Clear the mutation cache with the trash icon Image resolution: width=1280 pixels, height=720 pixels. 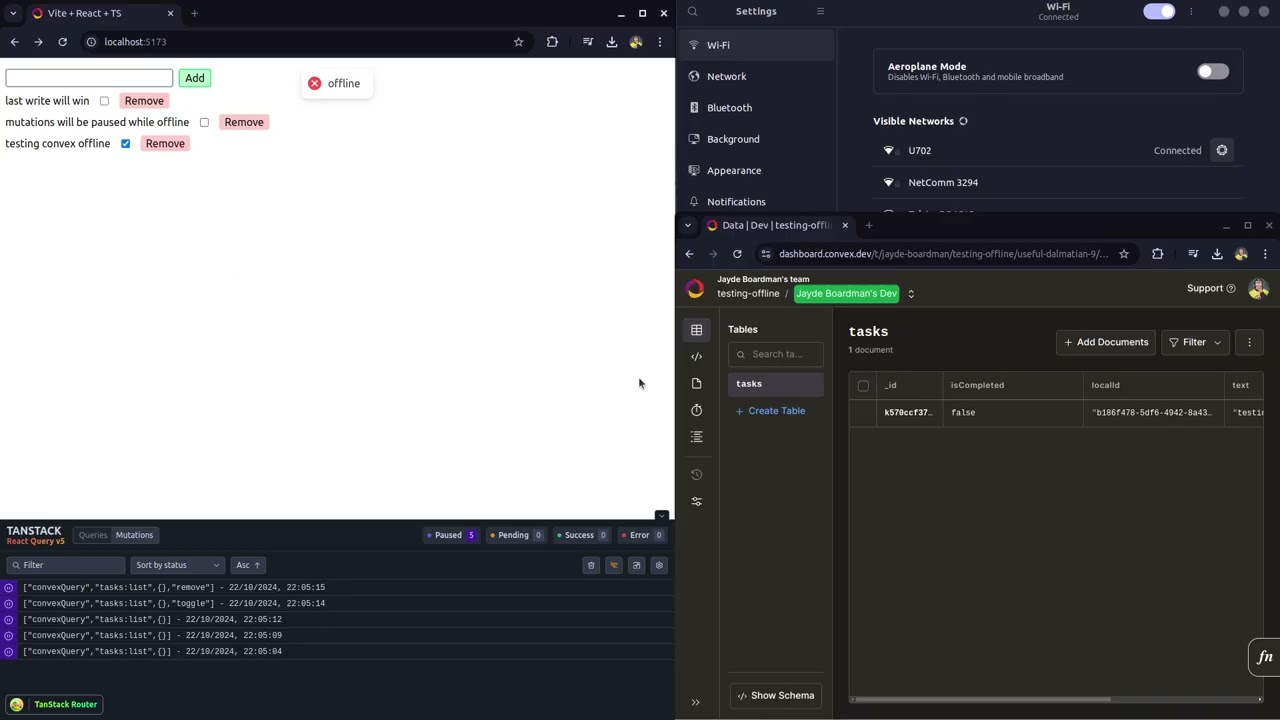[591, 565]
